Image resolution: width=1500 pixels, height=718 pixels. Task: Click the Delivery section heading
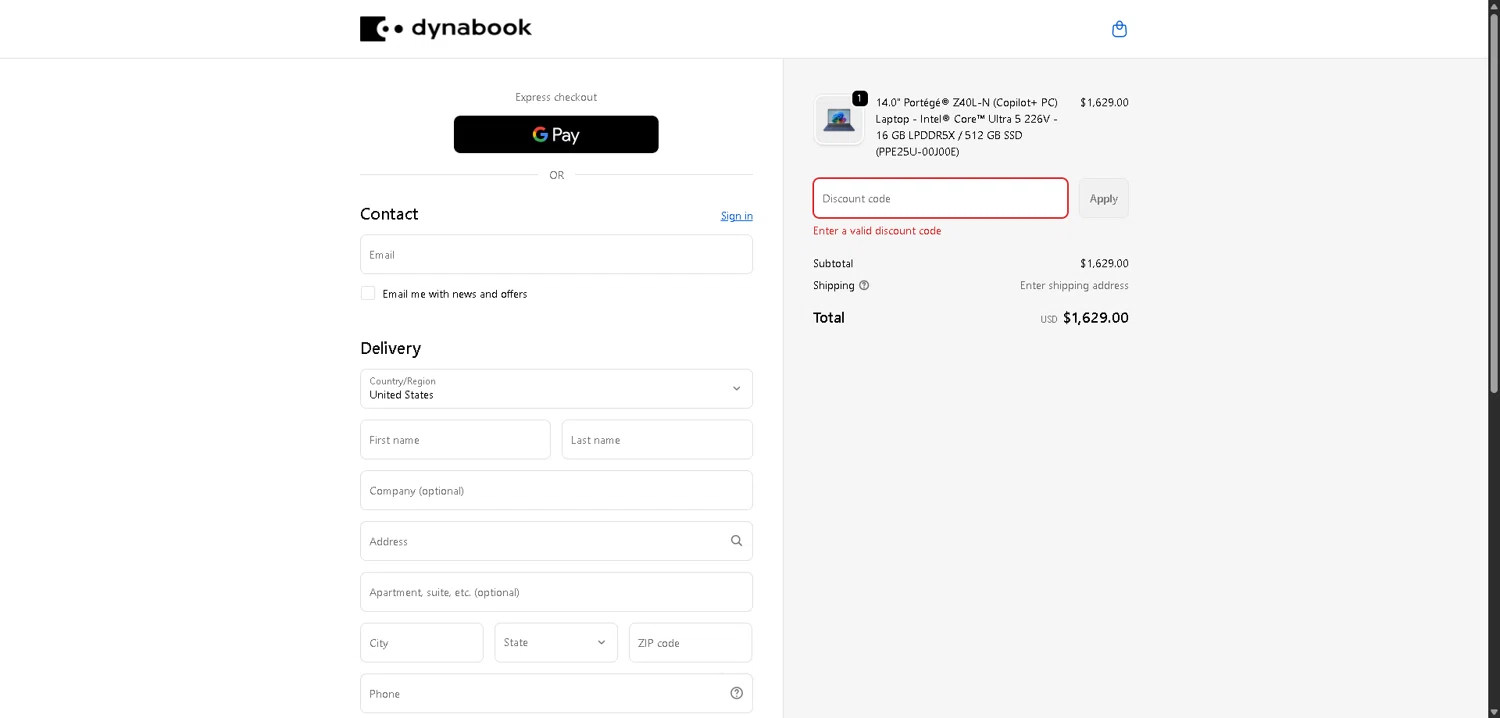pyautogui.click(x=390, y=348)
